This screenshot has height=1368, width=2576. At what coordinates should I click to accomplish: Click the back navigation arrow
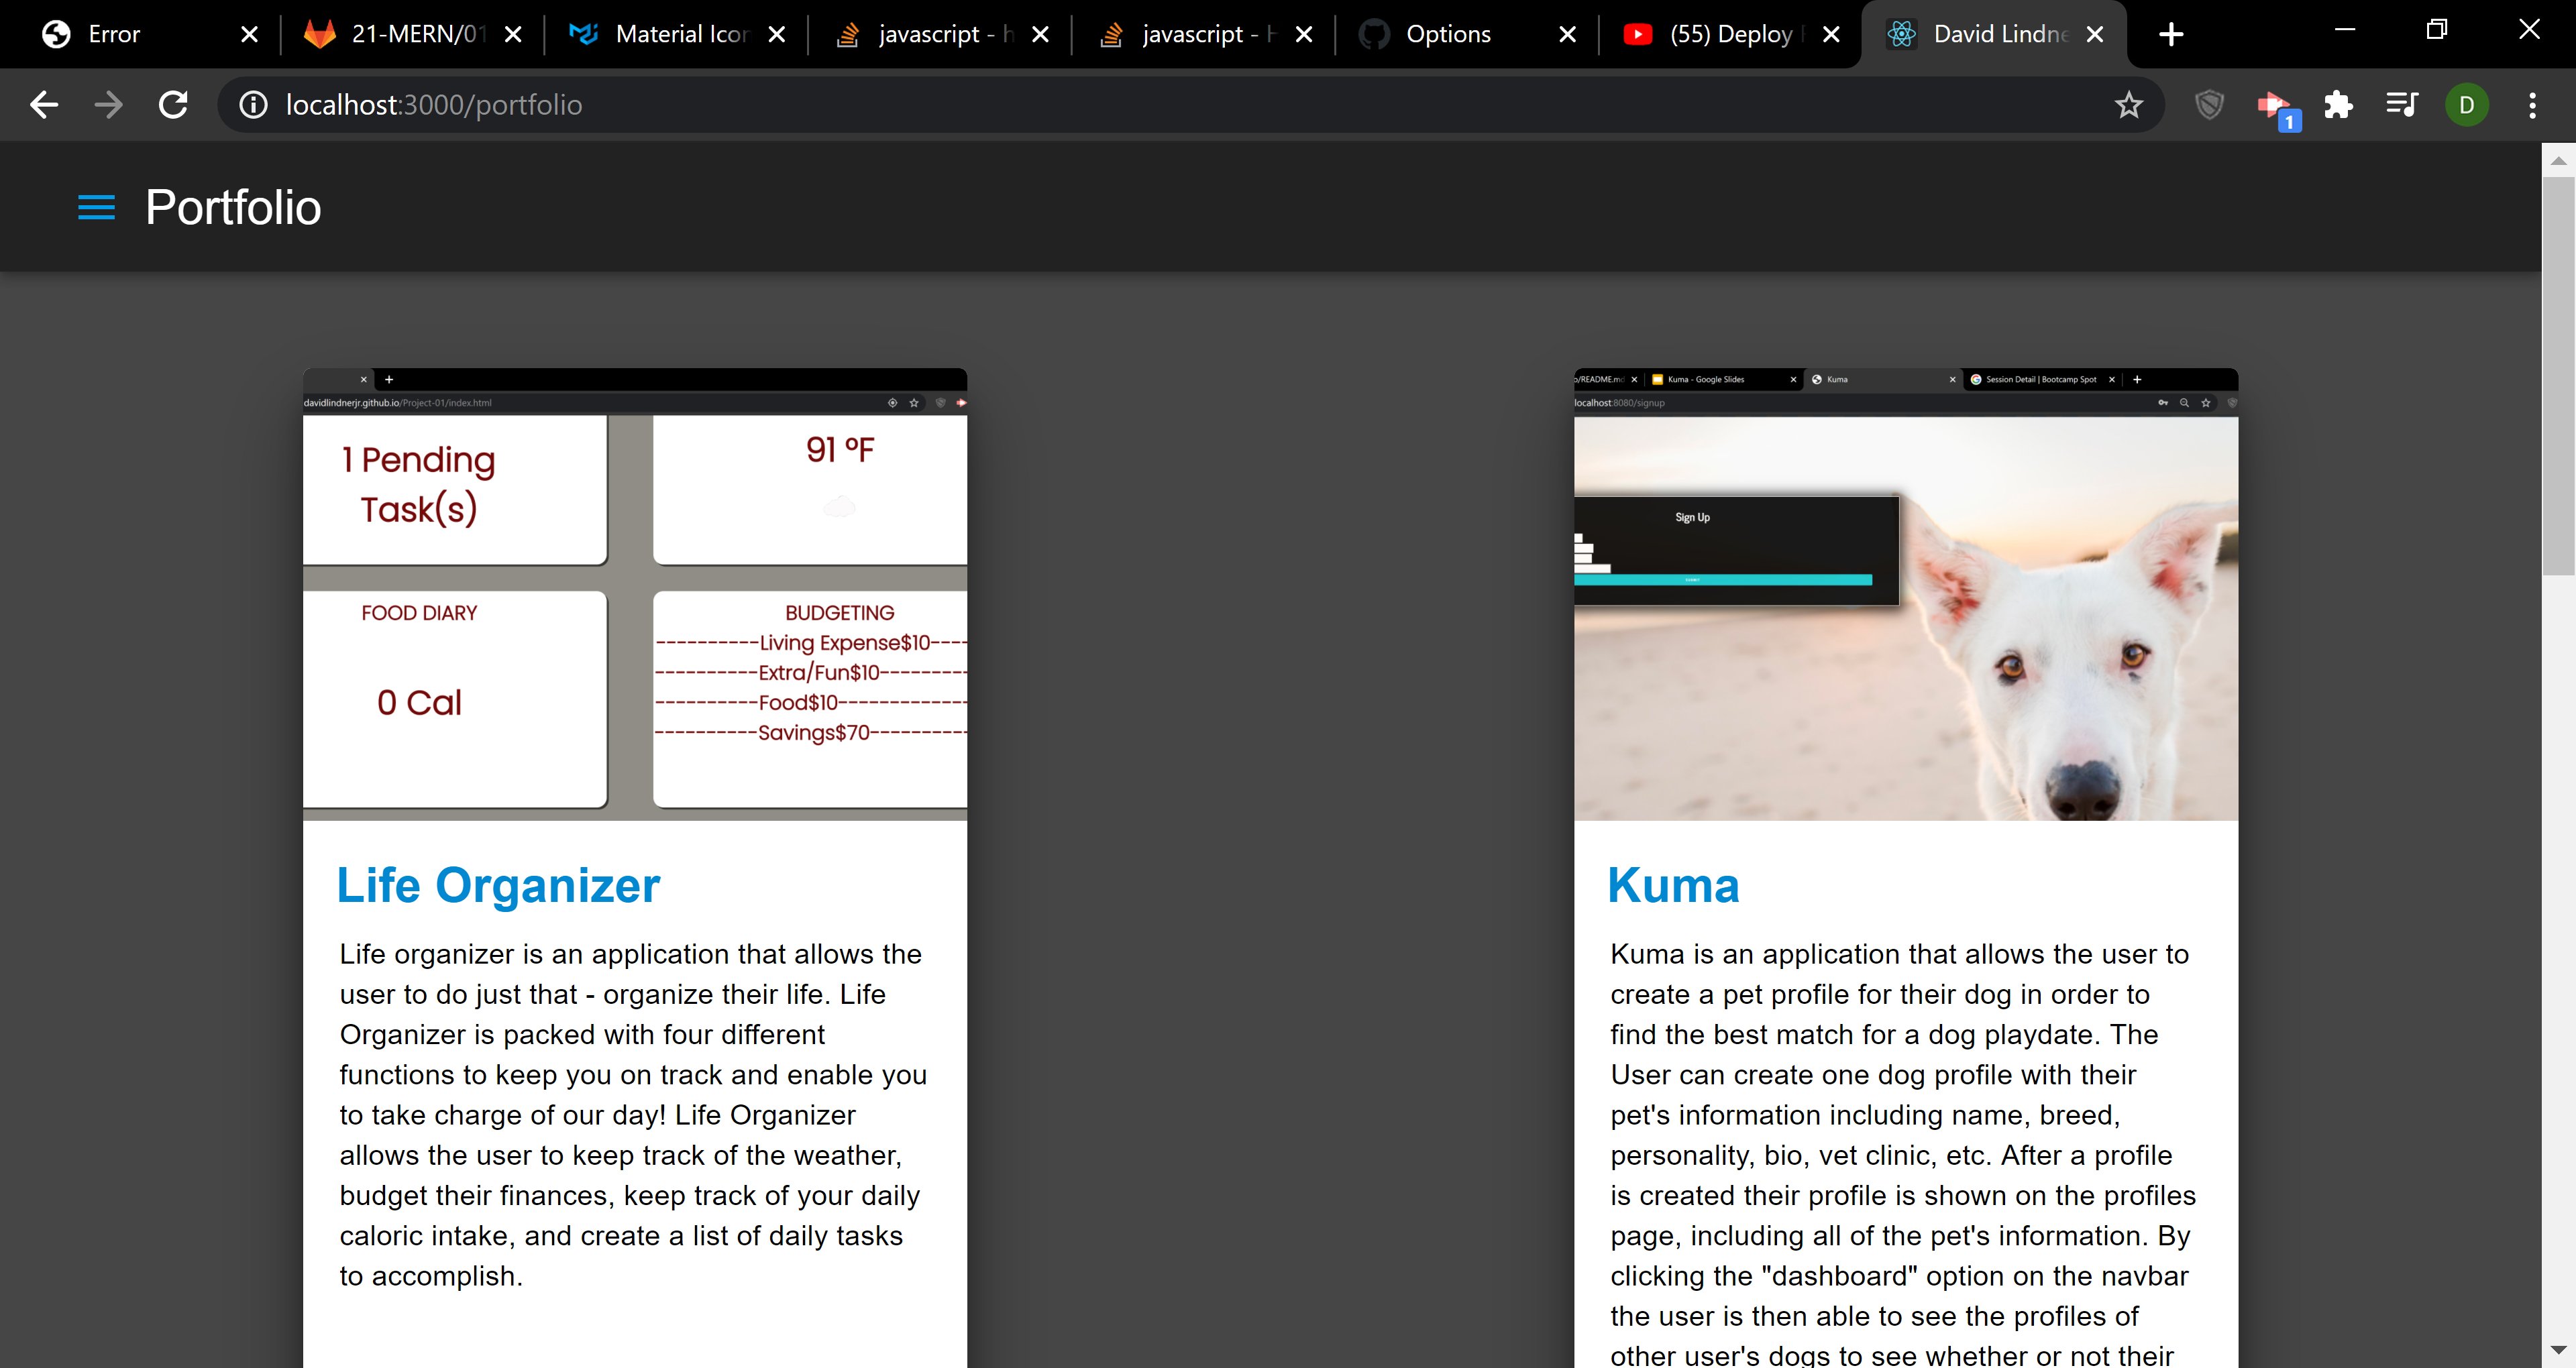(43, 105)
